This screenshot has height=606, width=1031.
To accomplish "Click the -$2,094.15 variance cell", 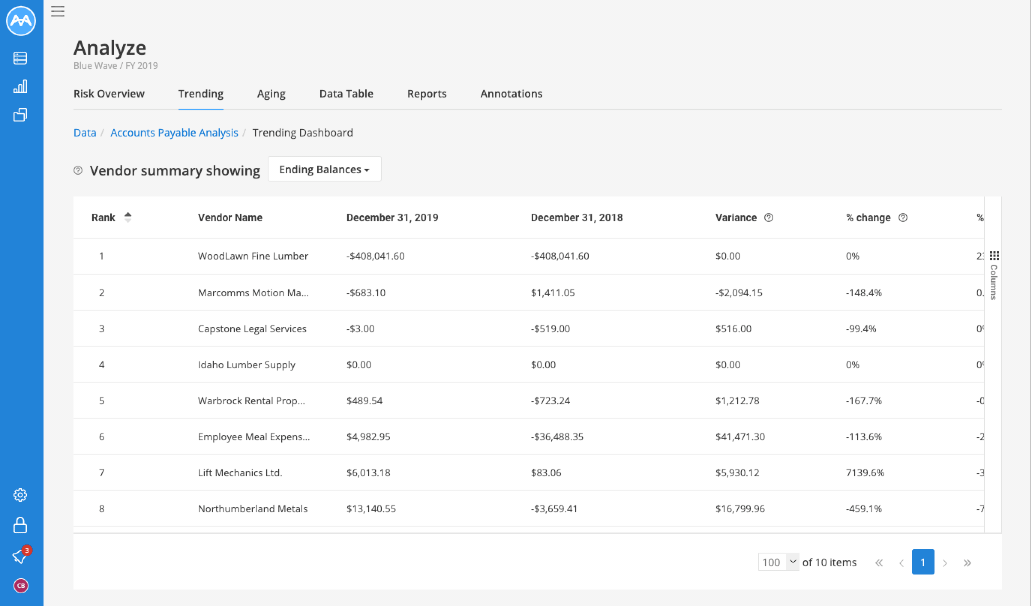I will pyautogui.click(x=739, y=292).
